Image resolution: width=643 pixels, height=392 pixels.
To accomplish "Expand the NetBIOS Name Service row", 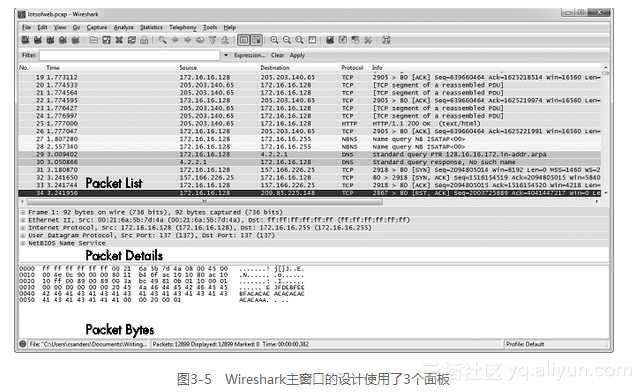I will [x=23, y=244].
